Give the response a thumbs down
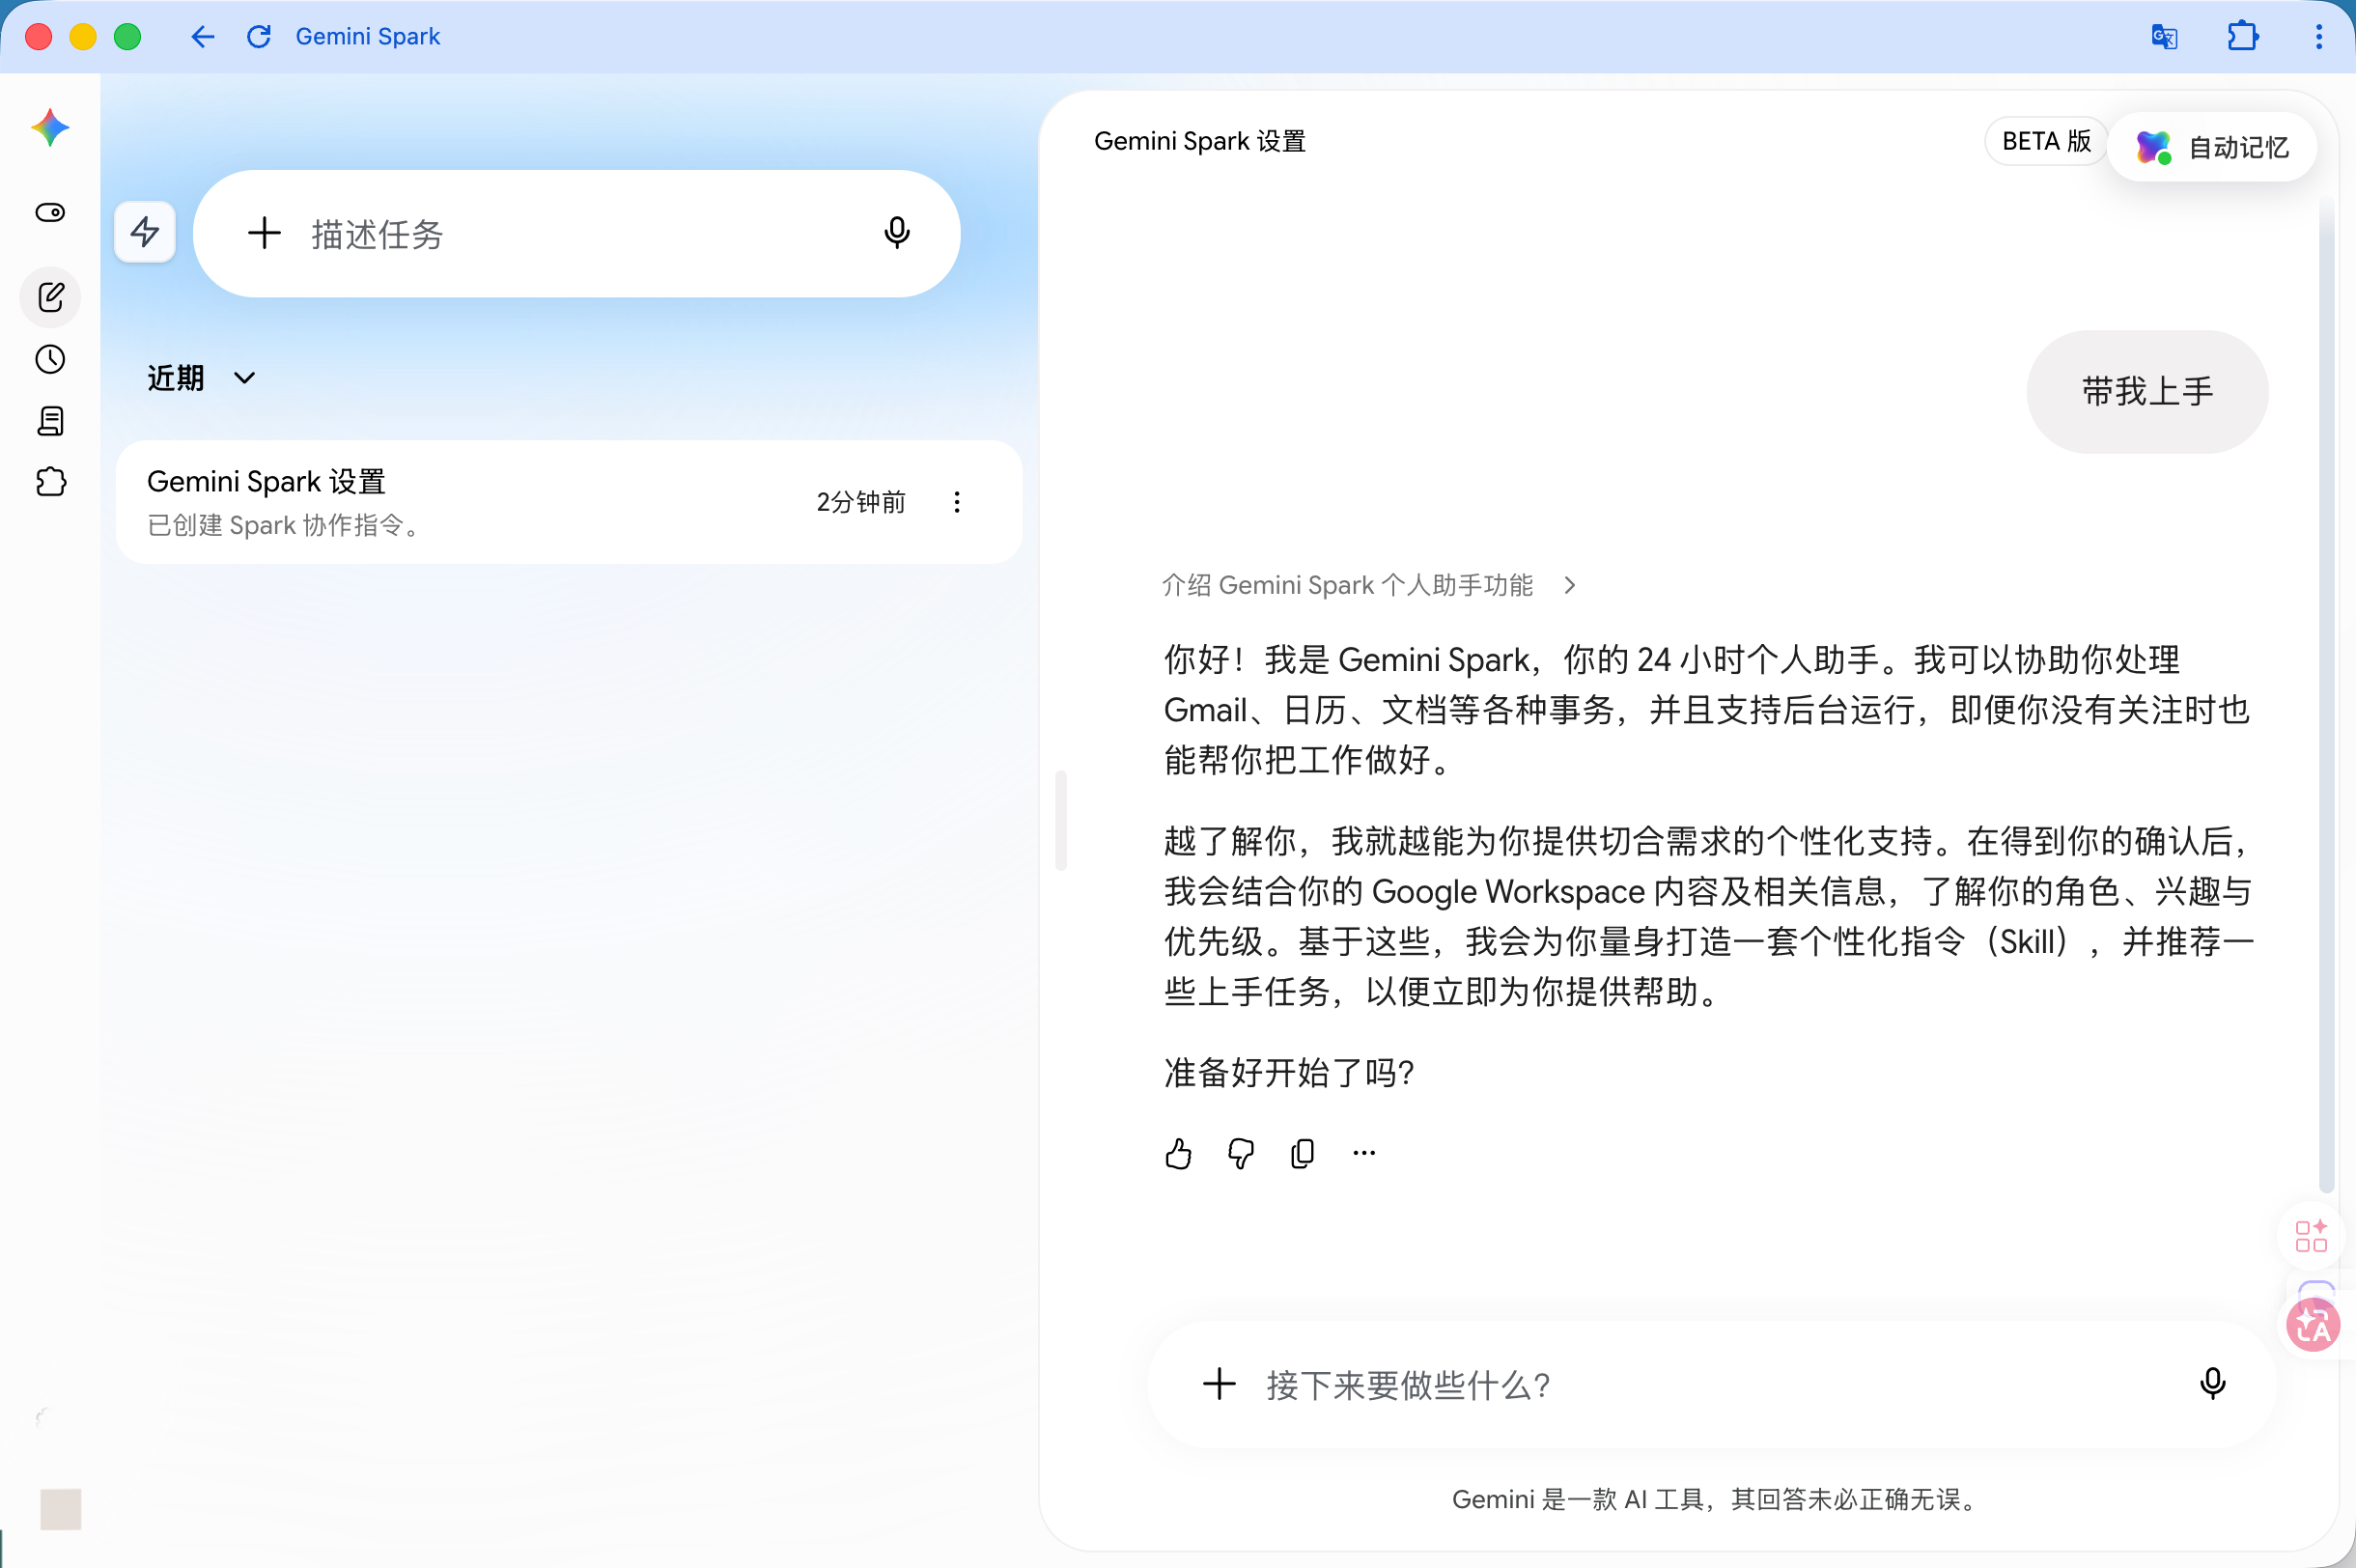Viewport: 2356px width, 1568px height. click(1241, 1154)
